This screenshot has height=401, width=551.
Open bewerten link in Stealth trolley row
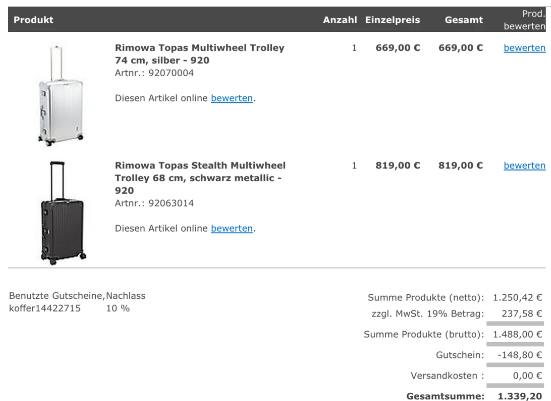(524, 166)
